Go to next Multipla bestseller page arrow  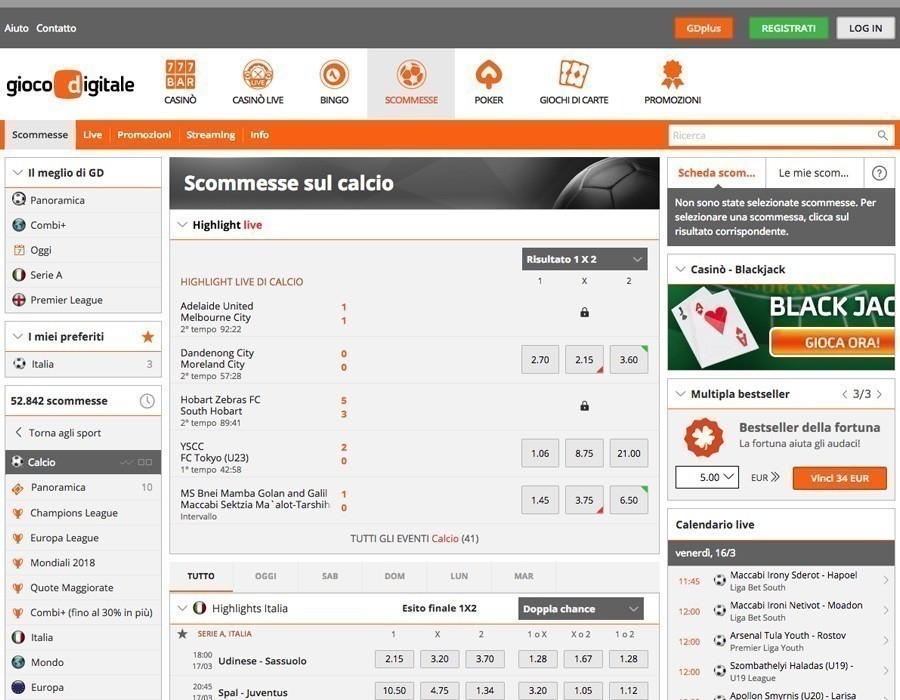[x=879, y=394]
